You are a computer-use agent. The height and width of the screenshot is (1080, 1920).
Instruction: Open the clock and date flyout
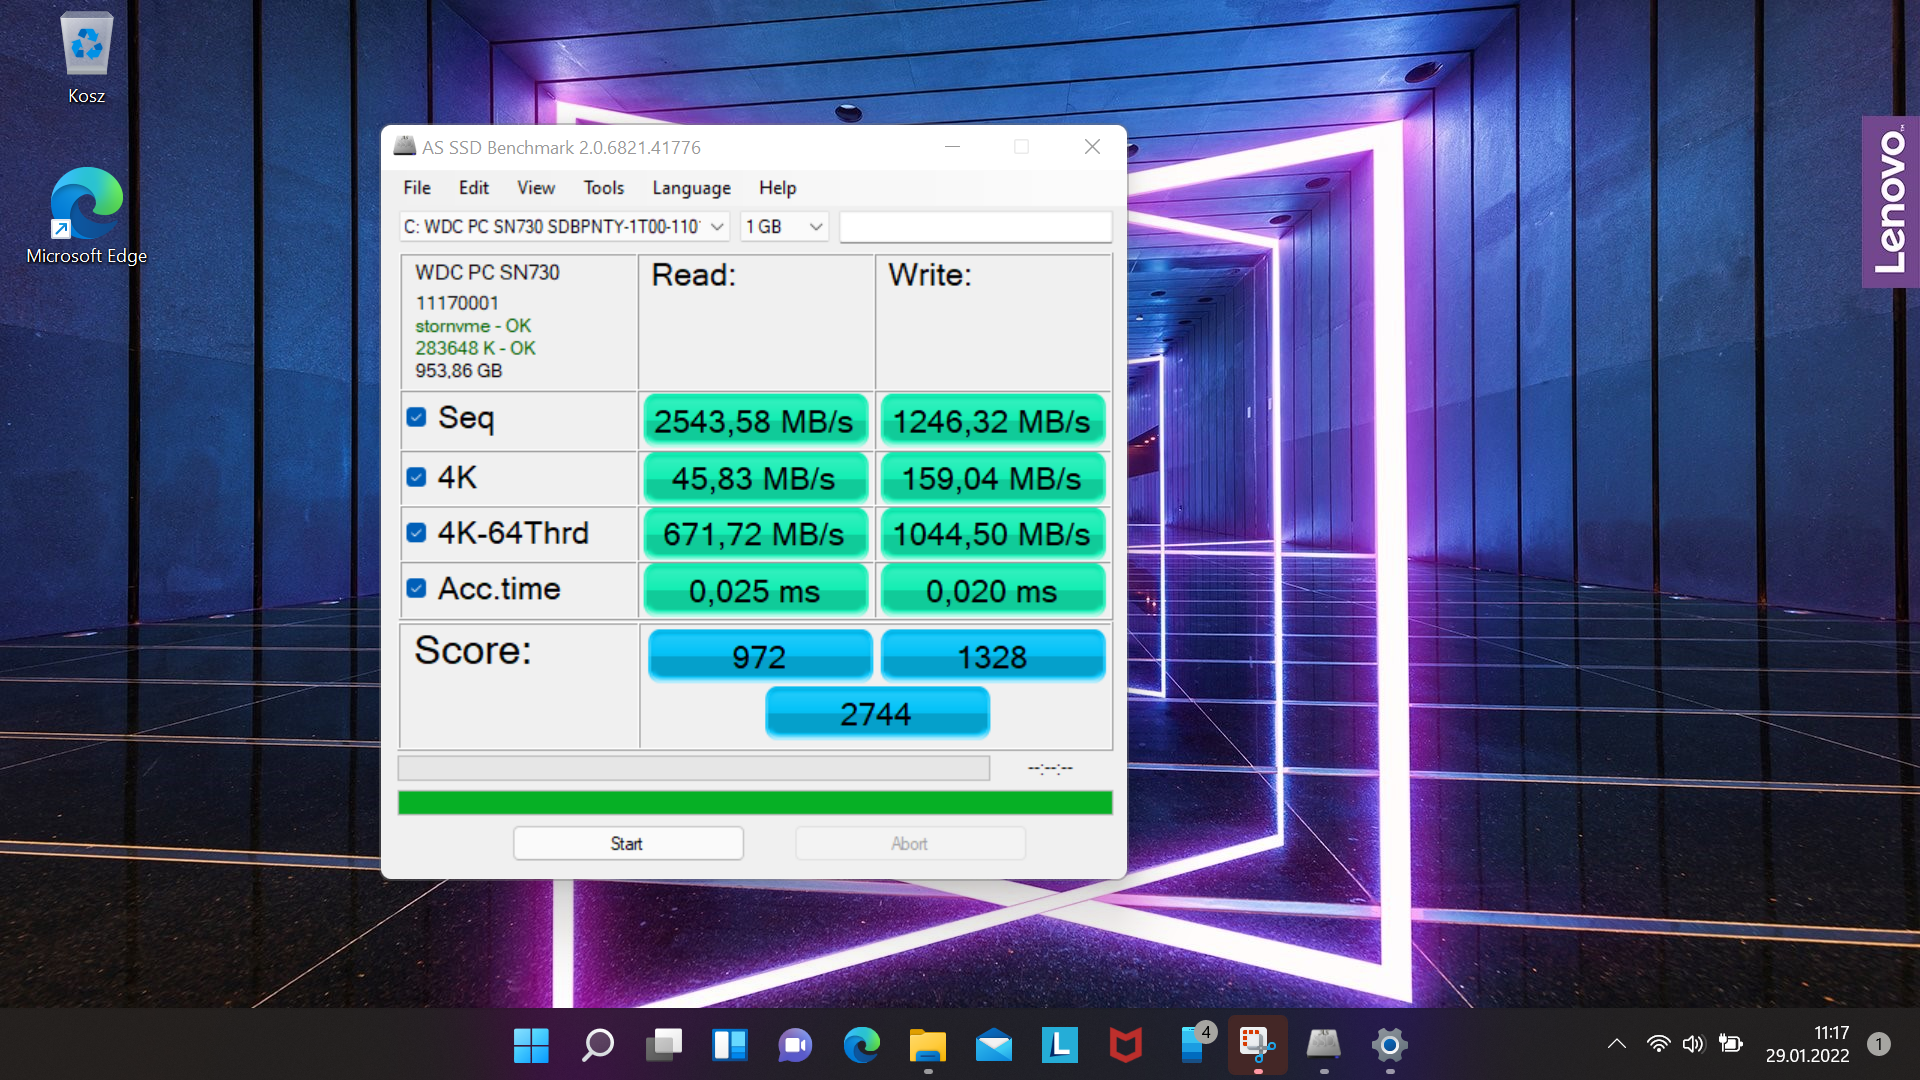1807,1044
